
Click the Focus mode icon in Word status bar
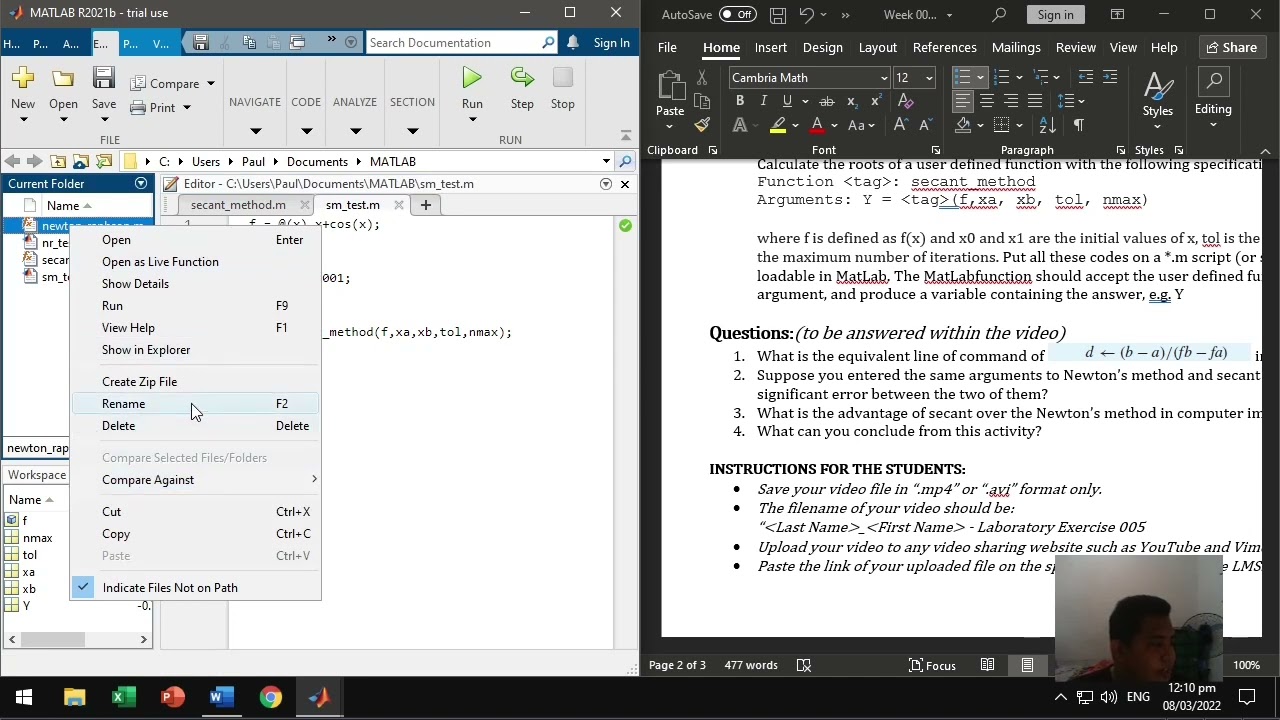click(934, 665)
